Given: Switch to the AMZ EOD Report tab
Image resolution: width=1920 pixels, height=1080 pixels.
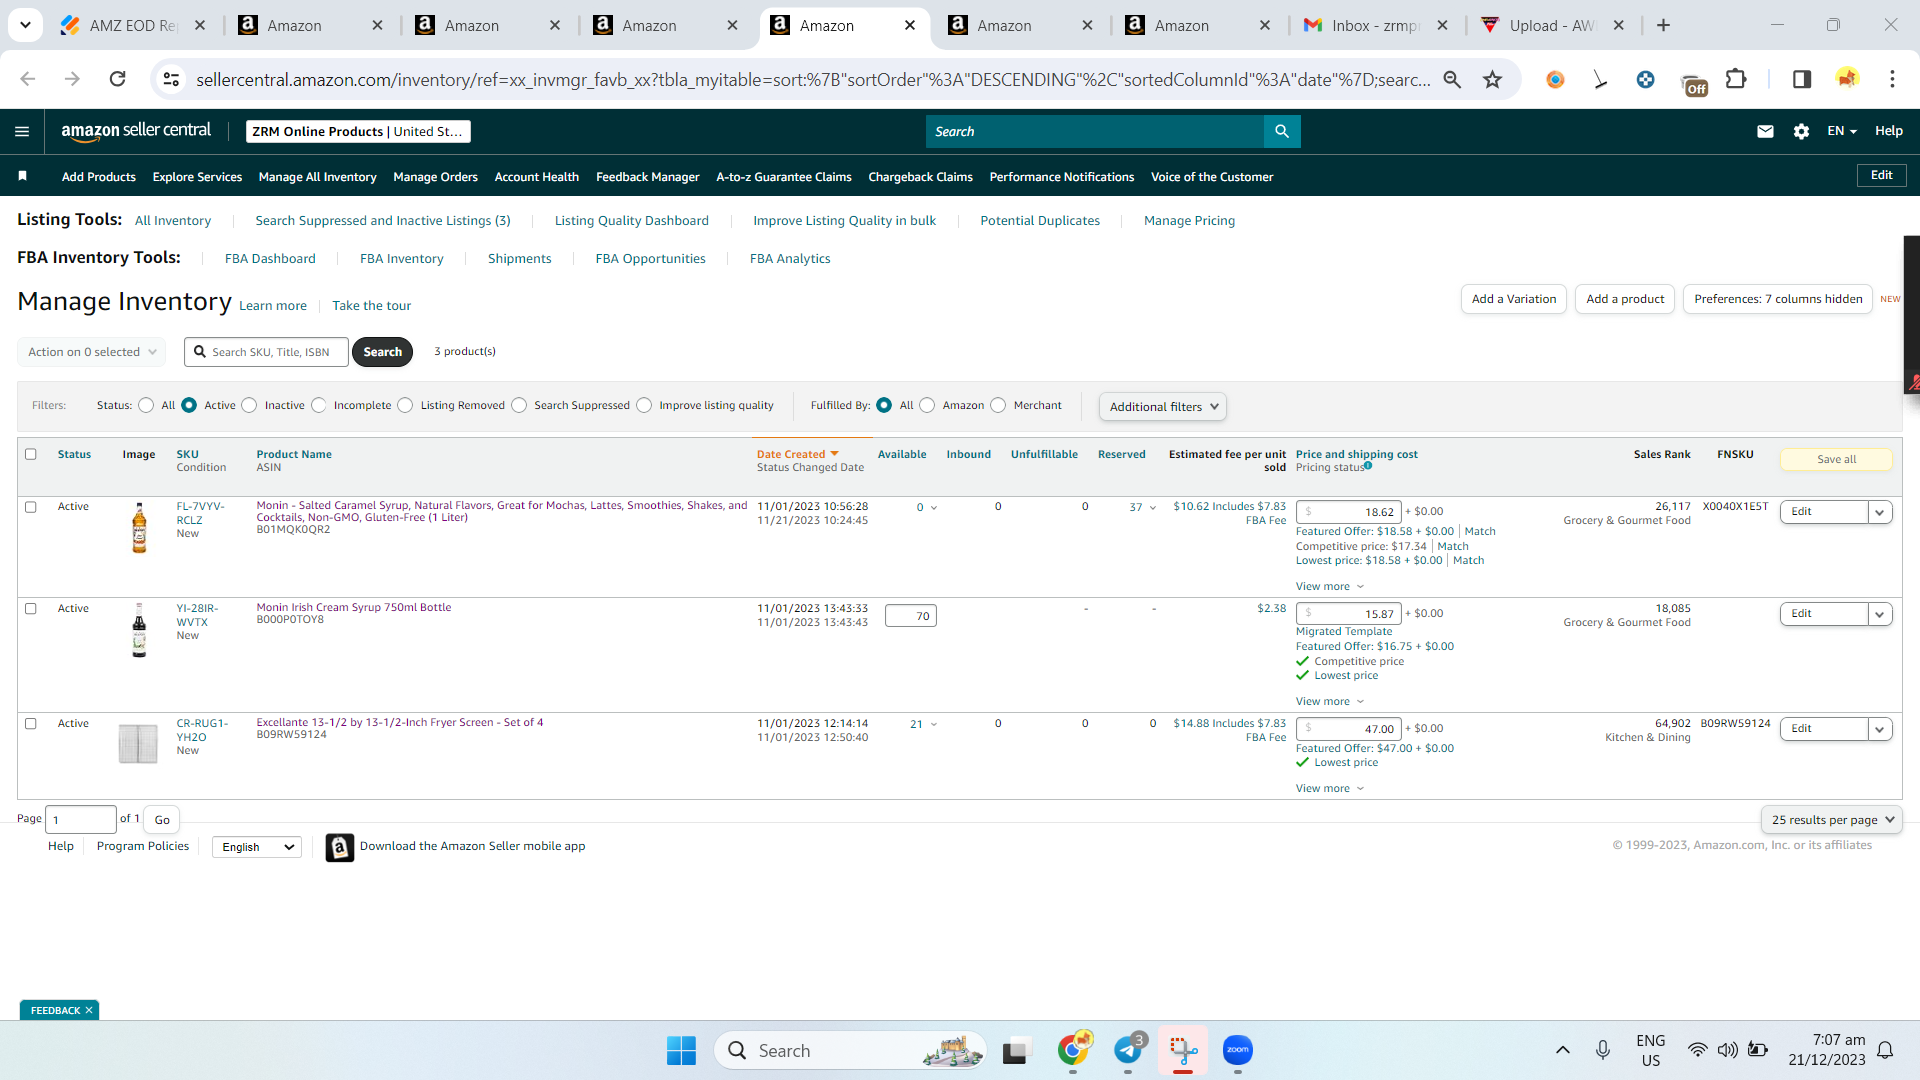Looking at the screenshot, I should coord(133,25).
